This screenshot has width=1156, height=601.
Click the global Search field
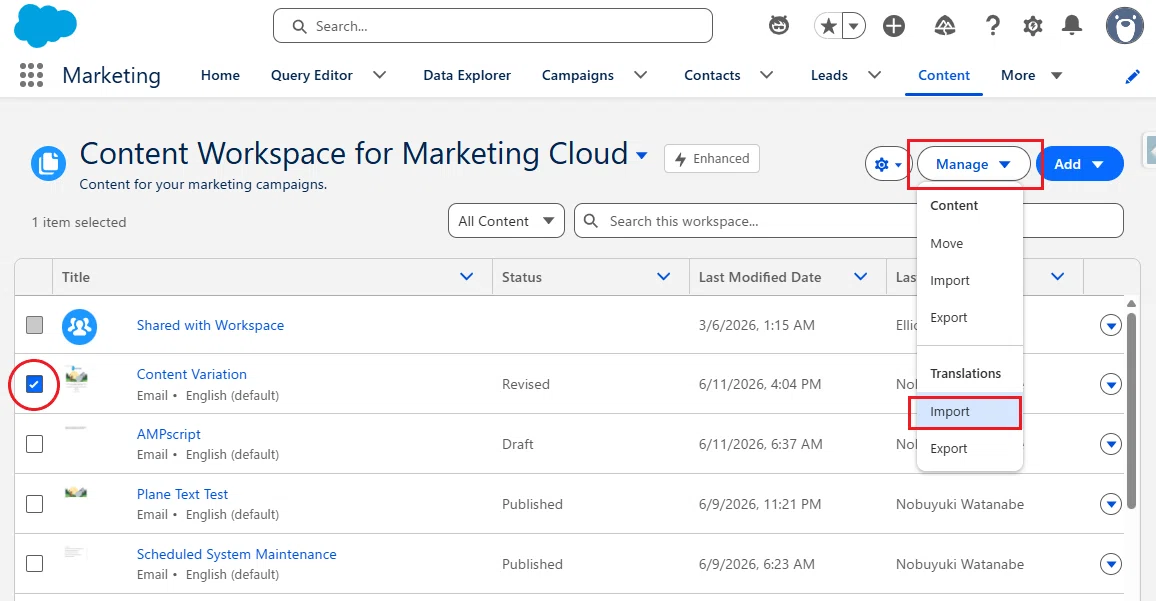(x=492, y=26)
